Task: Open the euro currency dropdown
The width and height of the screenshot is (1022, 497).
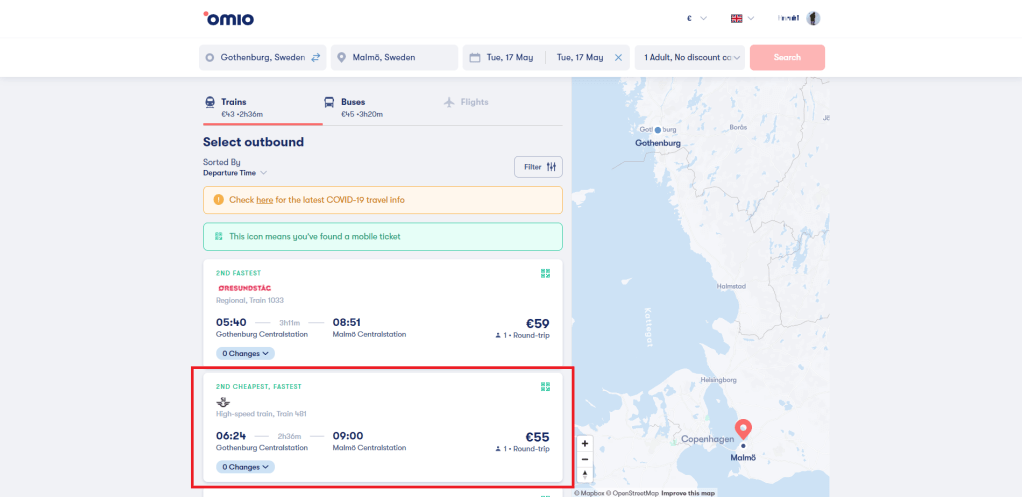Action: pyautogui.click(x=696, y=18)
